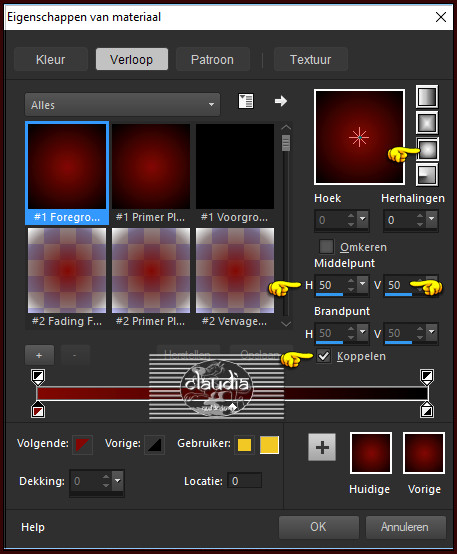Switch to the Patroon tab
Viewport: 457px width, 554px height.
[x=212, y=59]
